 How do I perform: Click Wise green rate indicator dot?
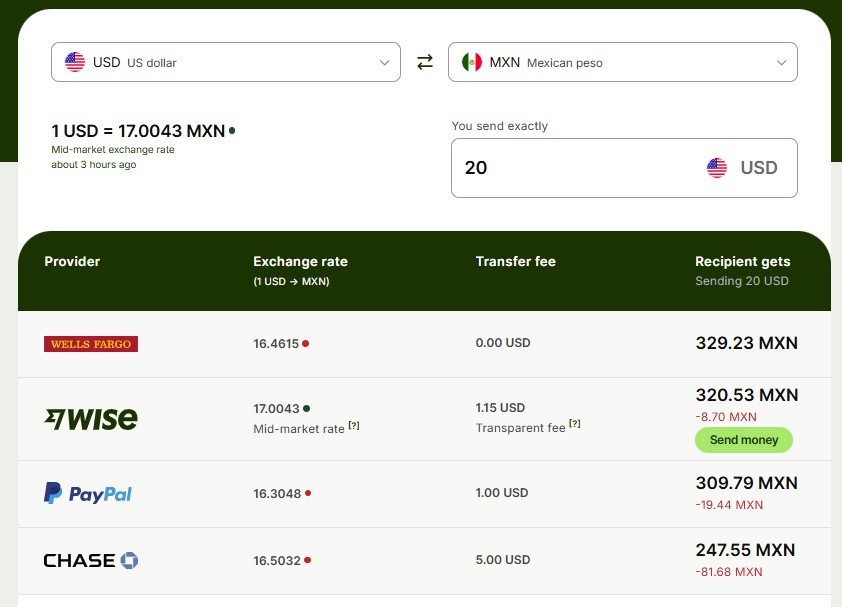pos(307,409)
